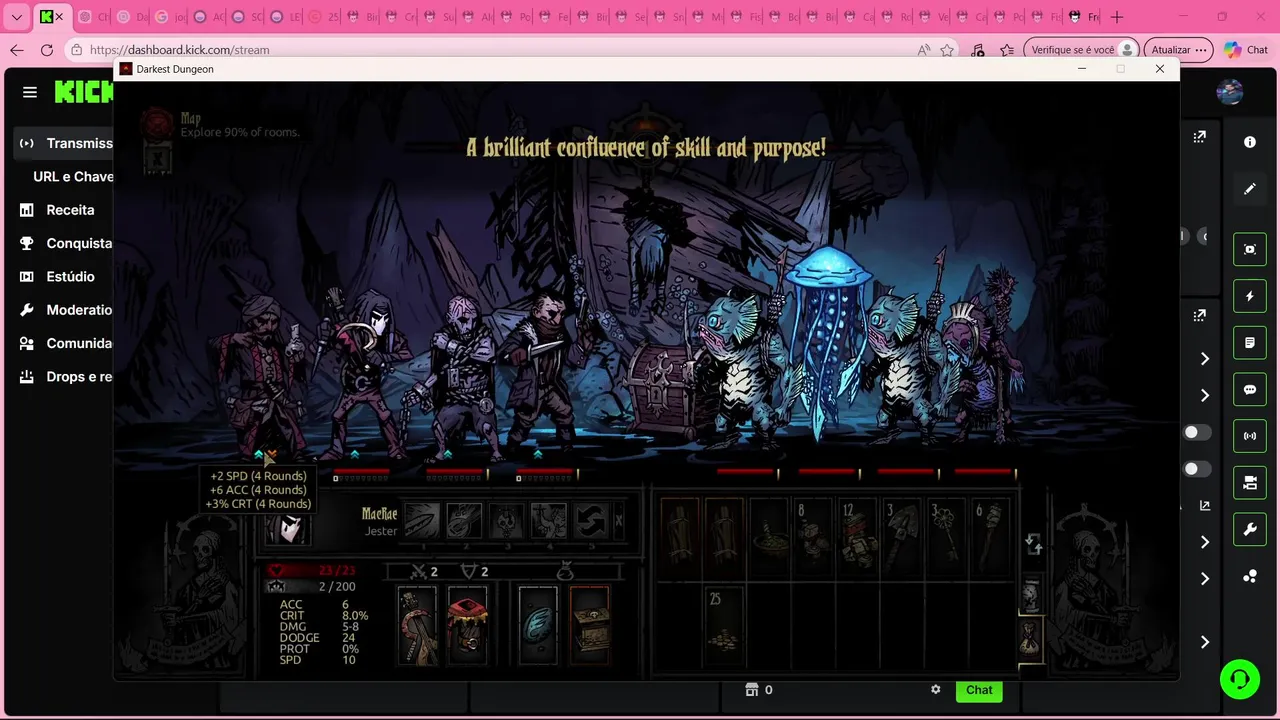This screenshot has width=1280, height=720.
Task: Toggle the lower switch in Kick panel
Action: [1197, 469]
